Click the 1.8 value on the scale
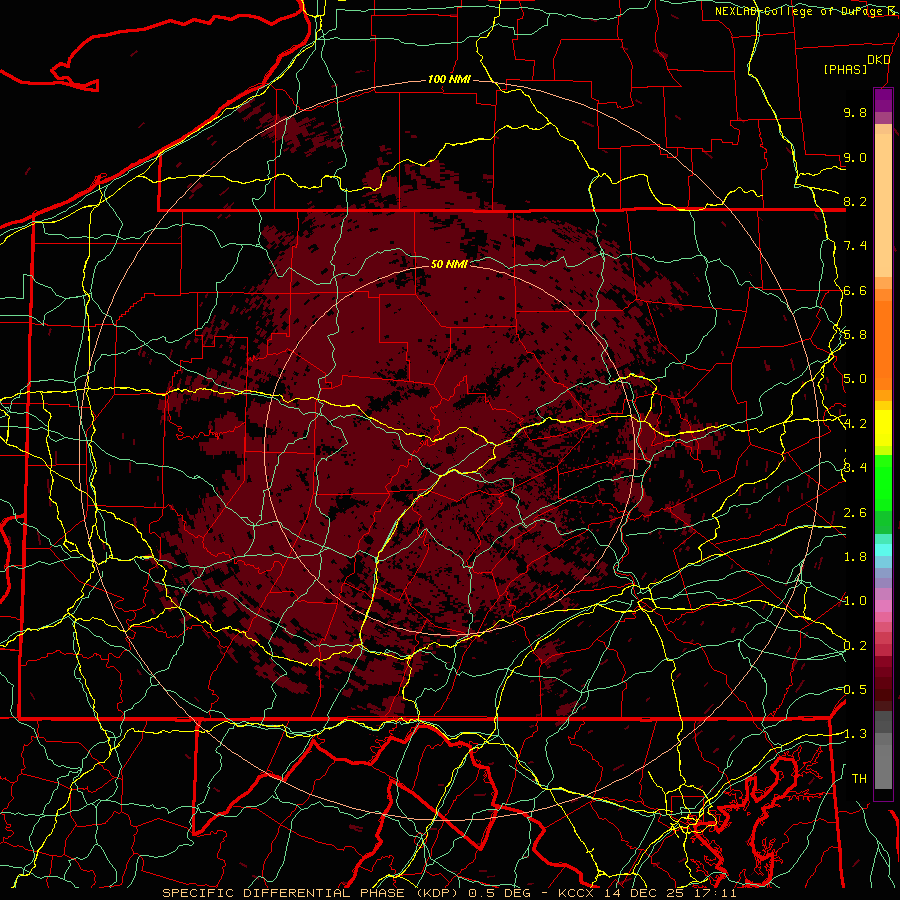The height and width of the screenshot is (900, 900). pos(855,557)
